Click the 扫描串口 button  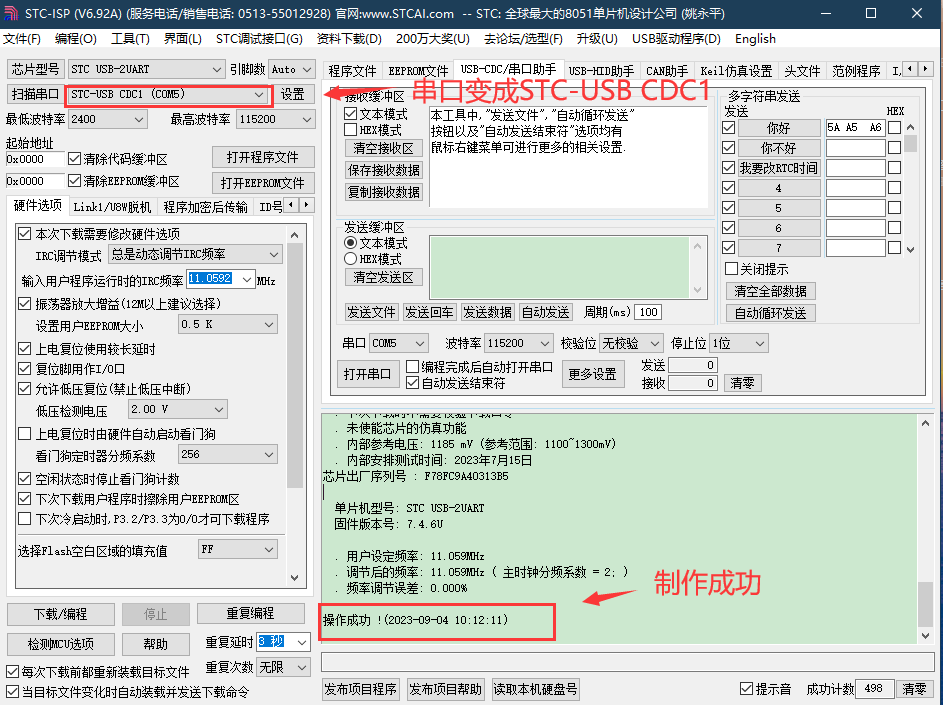(35, 94)
